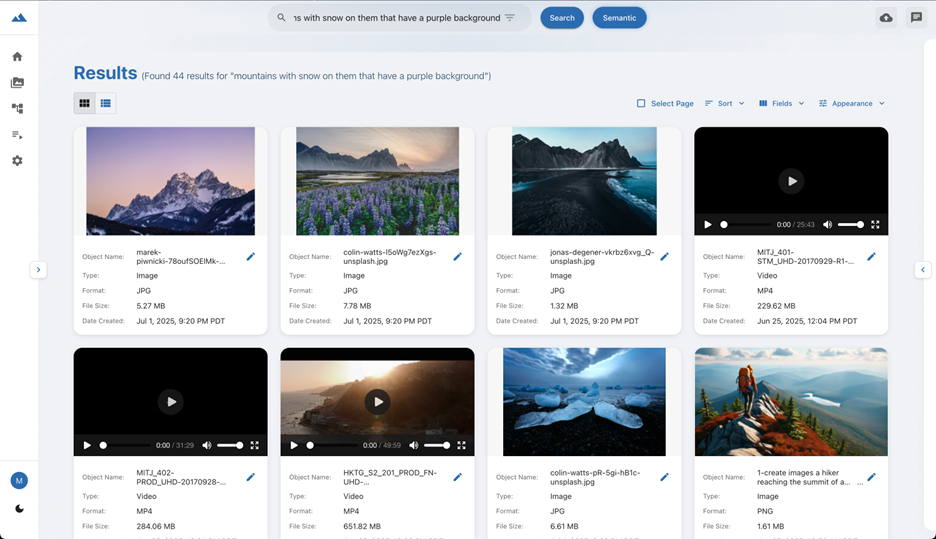This screenshot has height=539, width=936.
Task: Adjust volume slider on MITJ_401 video
Action: pyautogui.click(x=850, y=225)
